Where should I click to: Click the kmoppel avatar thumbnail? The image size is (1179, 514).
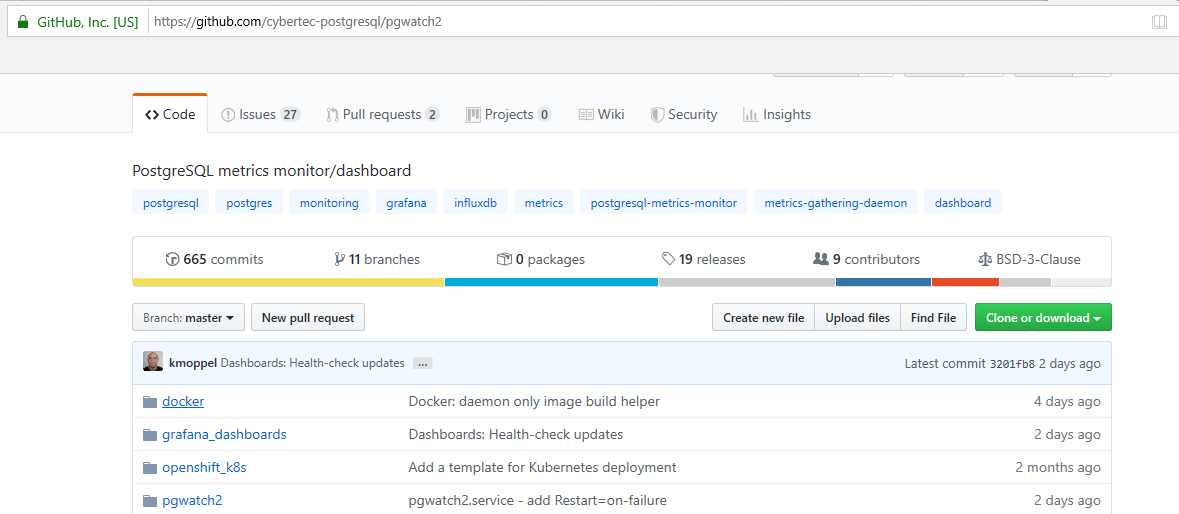(153, 362)
